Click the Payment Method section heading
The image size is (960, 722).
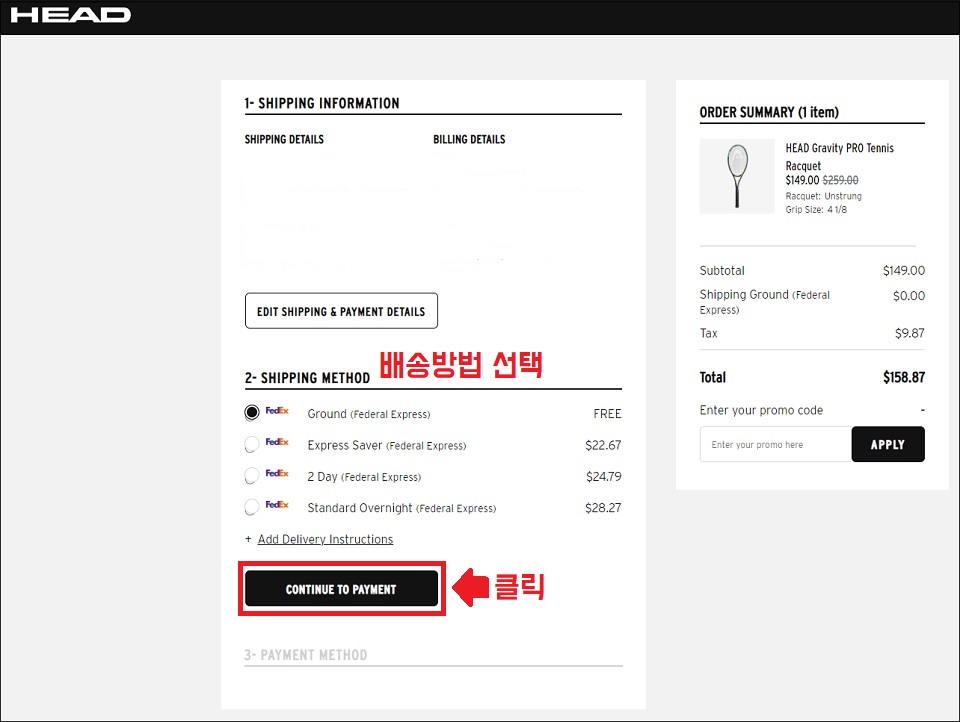(x=306, y=655)
